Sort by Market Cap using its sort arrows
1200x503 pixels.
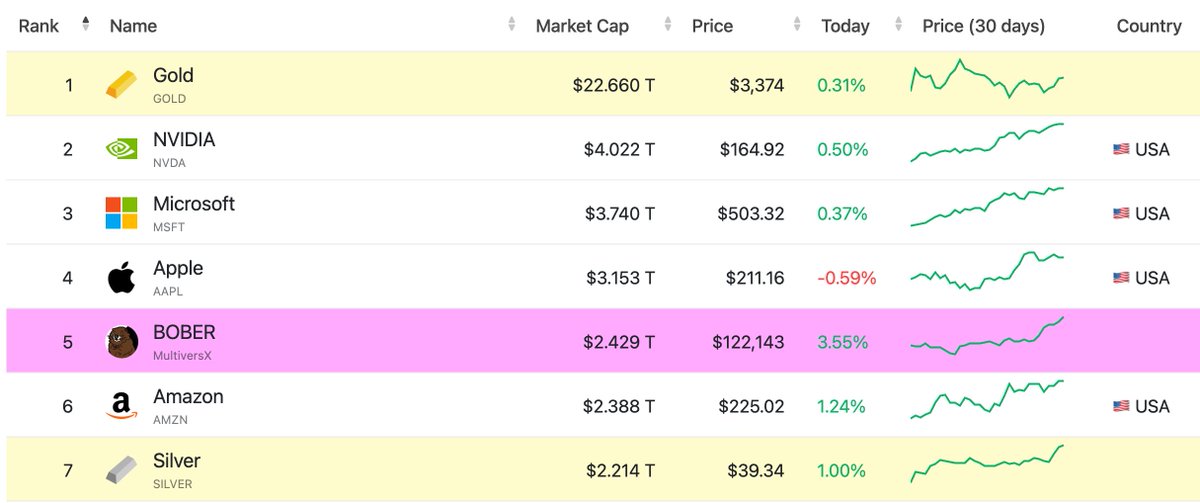(668, 24)
